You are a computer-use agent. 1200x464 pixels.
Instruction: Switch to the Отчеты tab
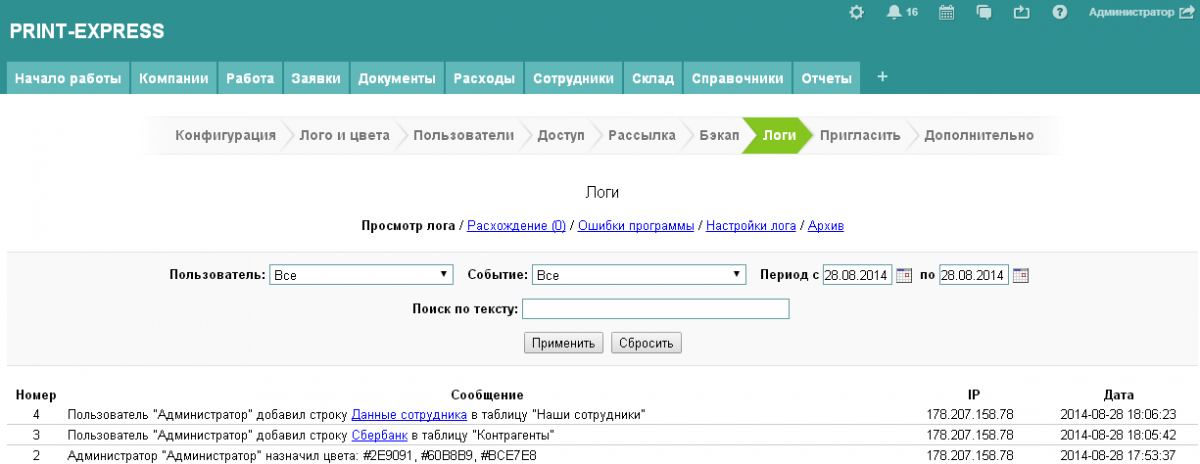pyautogui.click(x=826, y=79)
